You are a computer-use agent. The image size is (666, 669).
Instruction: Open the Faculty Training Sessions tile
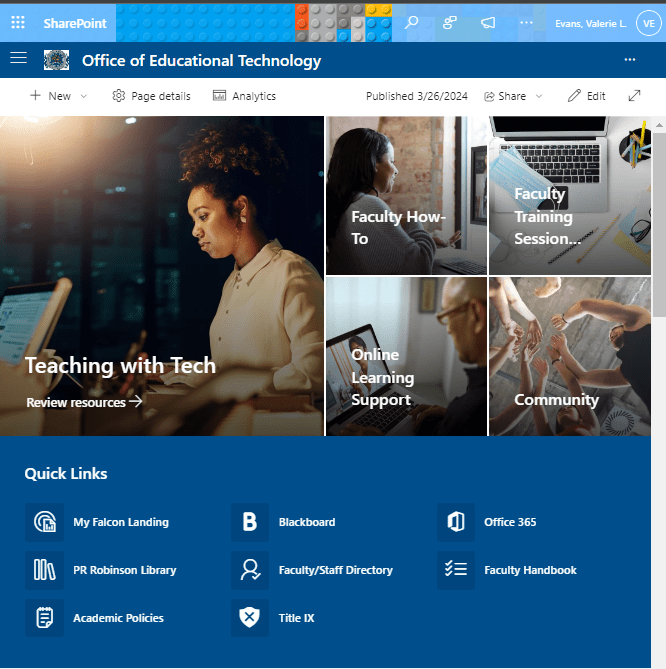570,195
